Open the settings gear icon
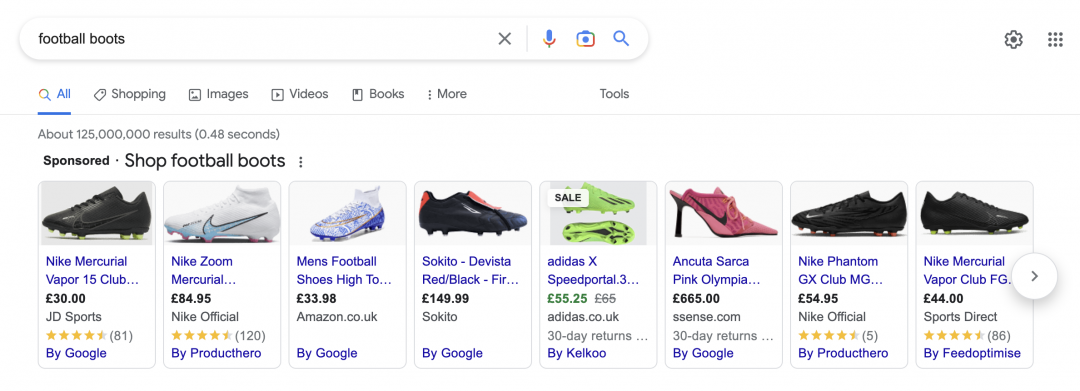1080x391 pixels. [1013, 40]
